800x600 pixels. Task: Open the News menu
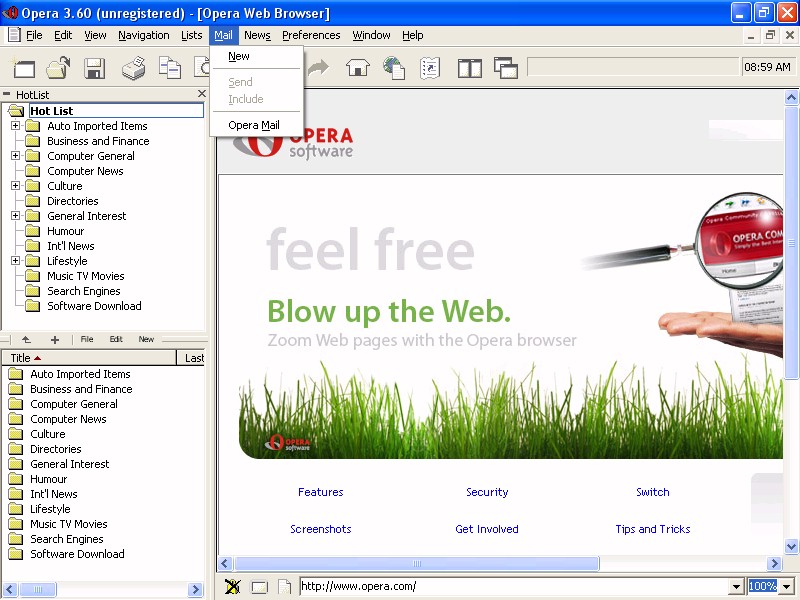point(257,35)
